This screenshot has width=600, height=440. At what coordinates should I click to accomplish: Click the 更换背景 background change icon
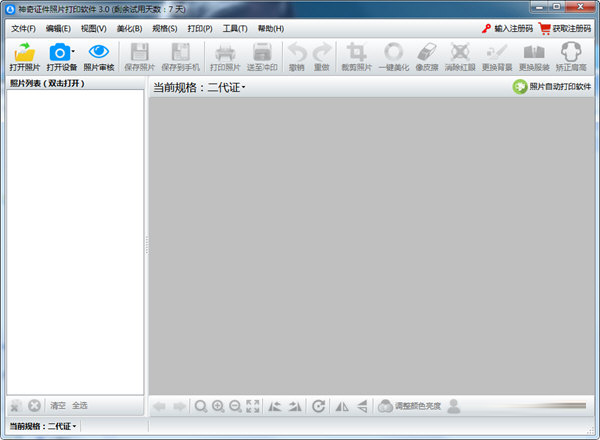pyautogui.click(x=497, y=52)
